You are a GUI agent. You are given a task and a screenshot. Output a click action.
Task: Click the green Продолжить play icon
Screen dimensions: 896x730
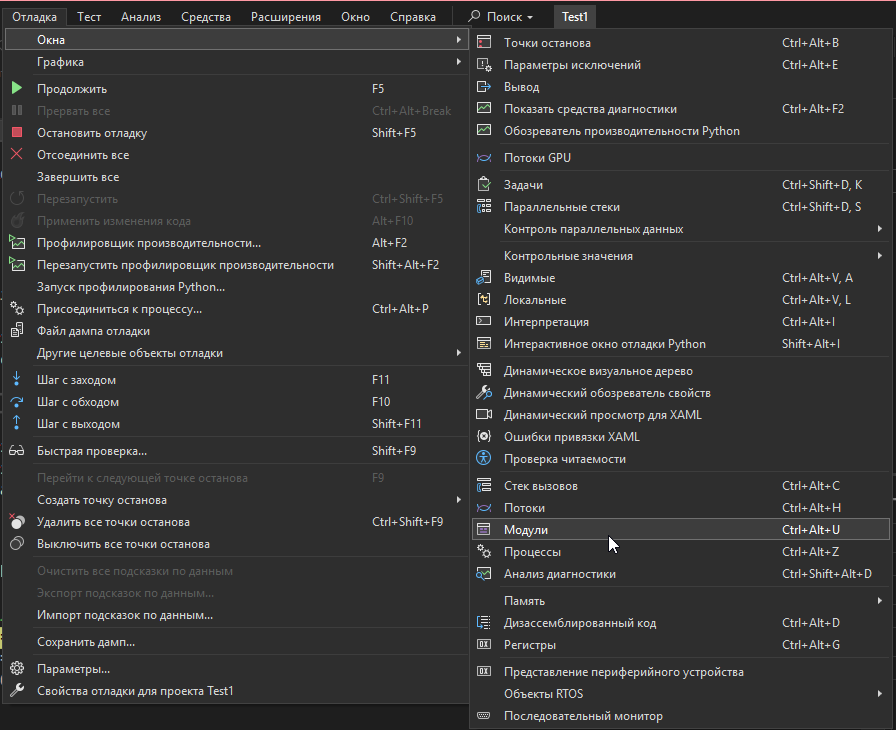16,89
